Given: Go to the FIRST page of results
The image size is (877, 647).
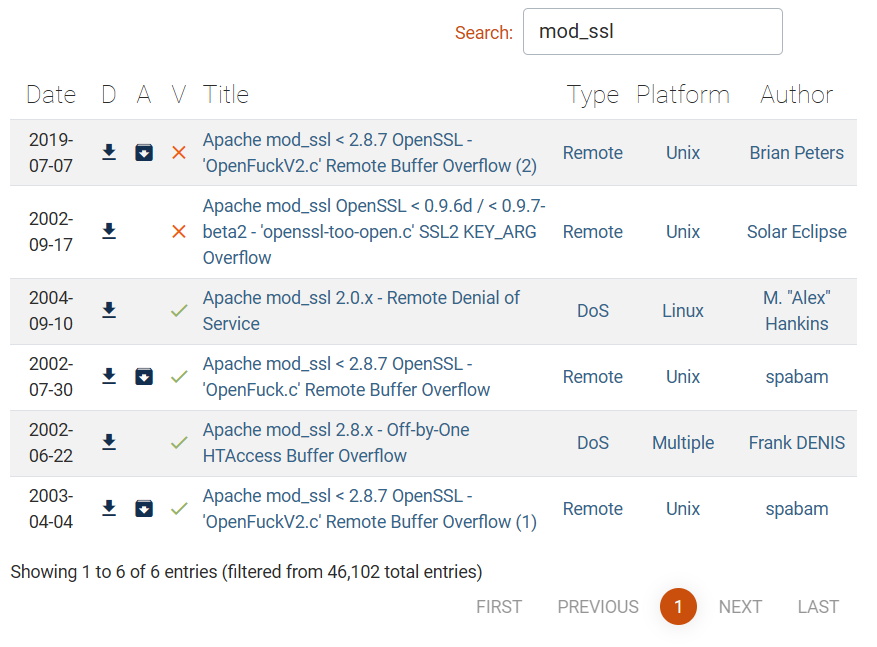Looking at the screenshot, I should tap(499, 607).
